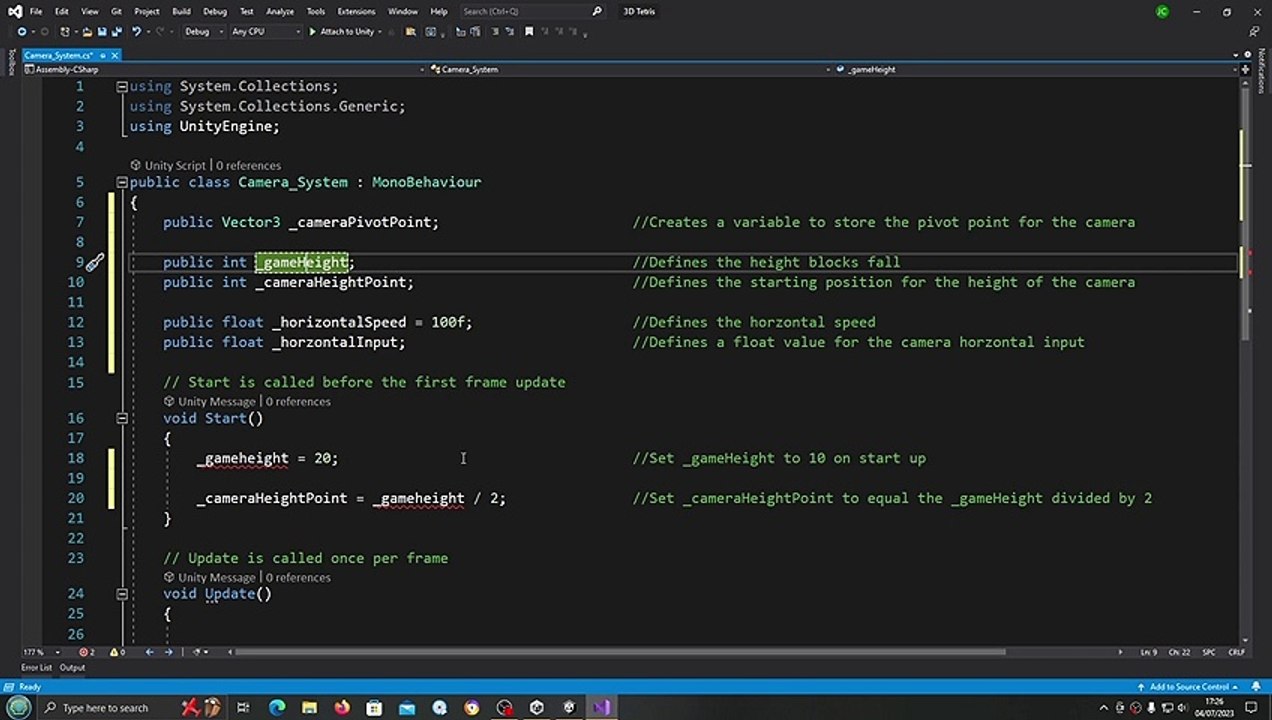
Task: Pin the Camera_System.cs tab
Action: coord(102,55)
